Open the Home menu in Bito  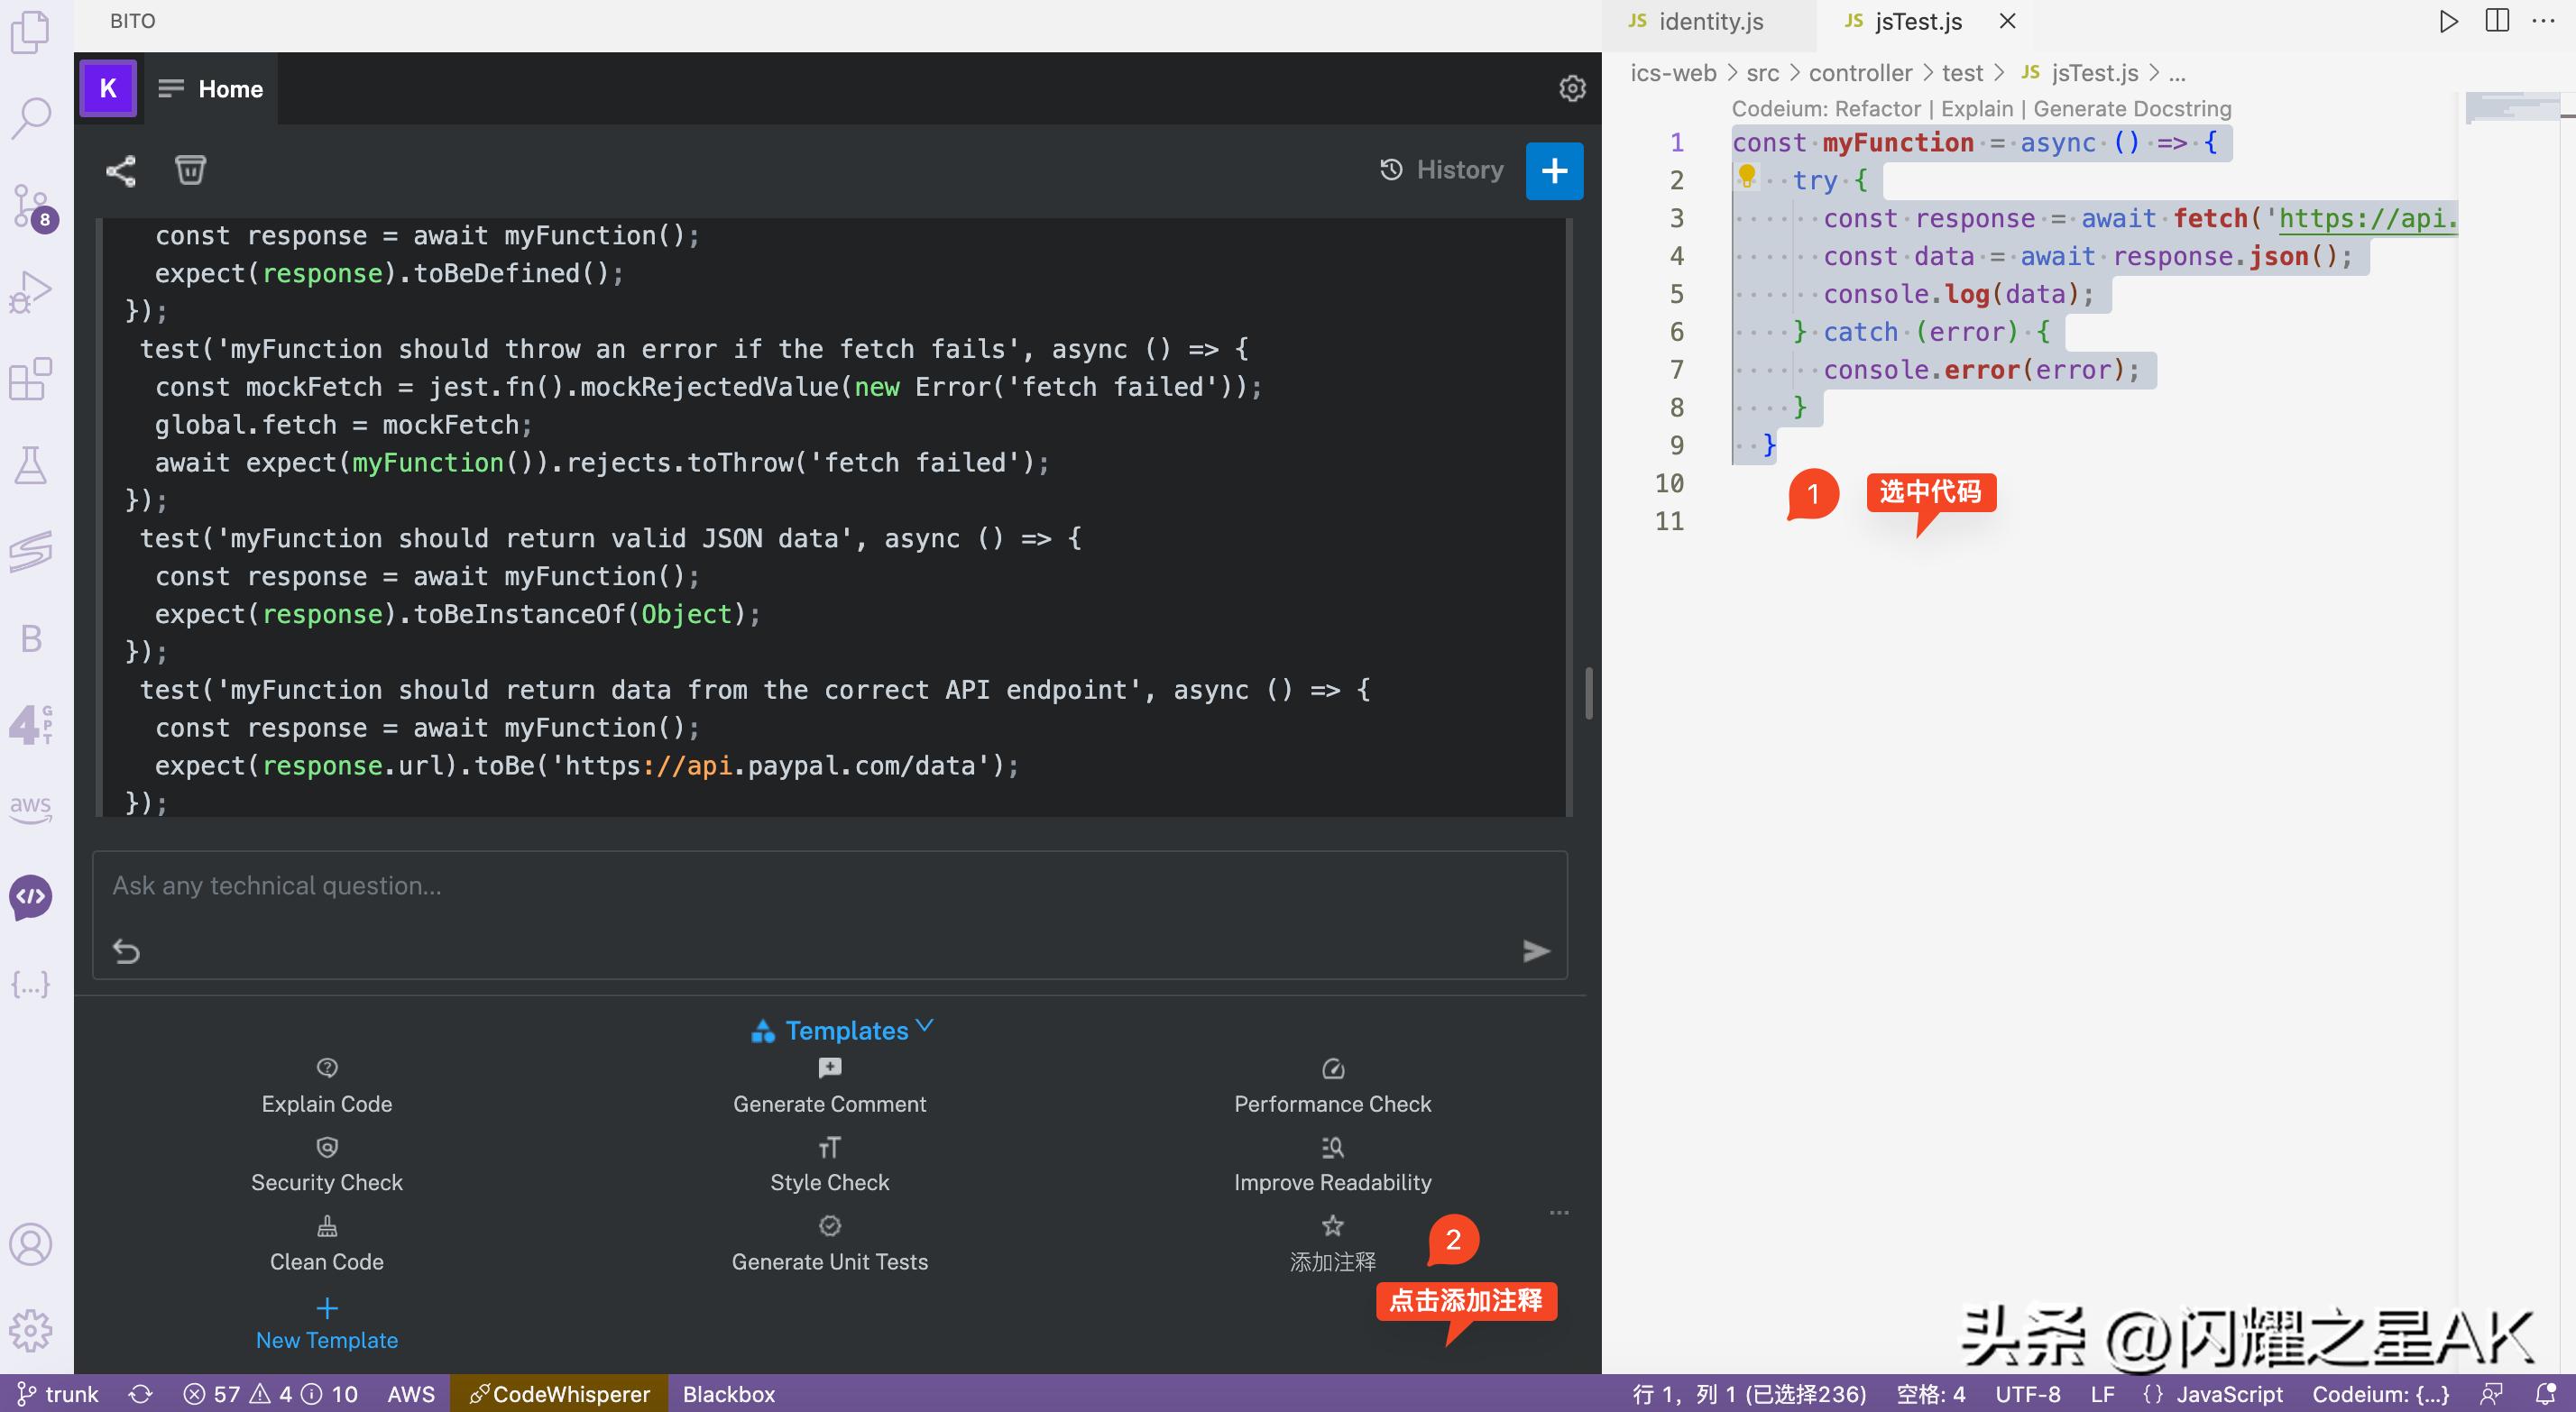click(211, 89)
